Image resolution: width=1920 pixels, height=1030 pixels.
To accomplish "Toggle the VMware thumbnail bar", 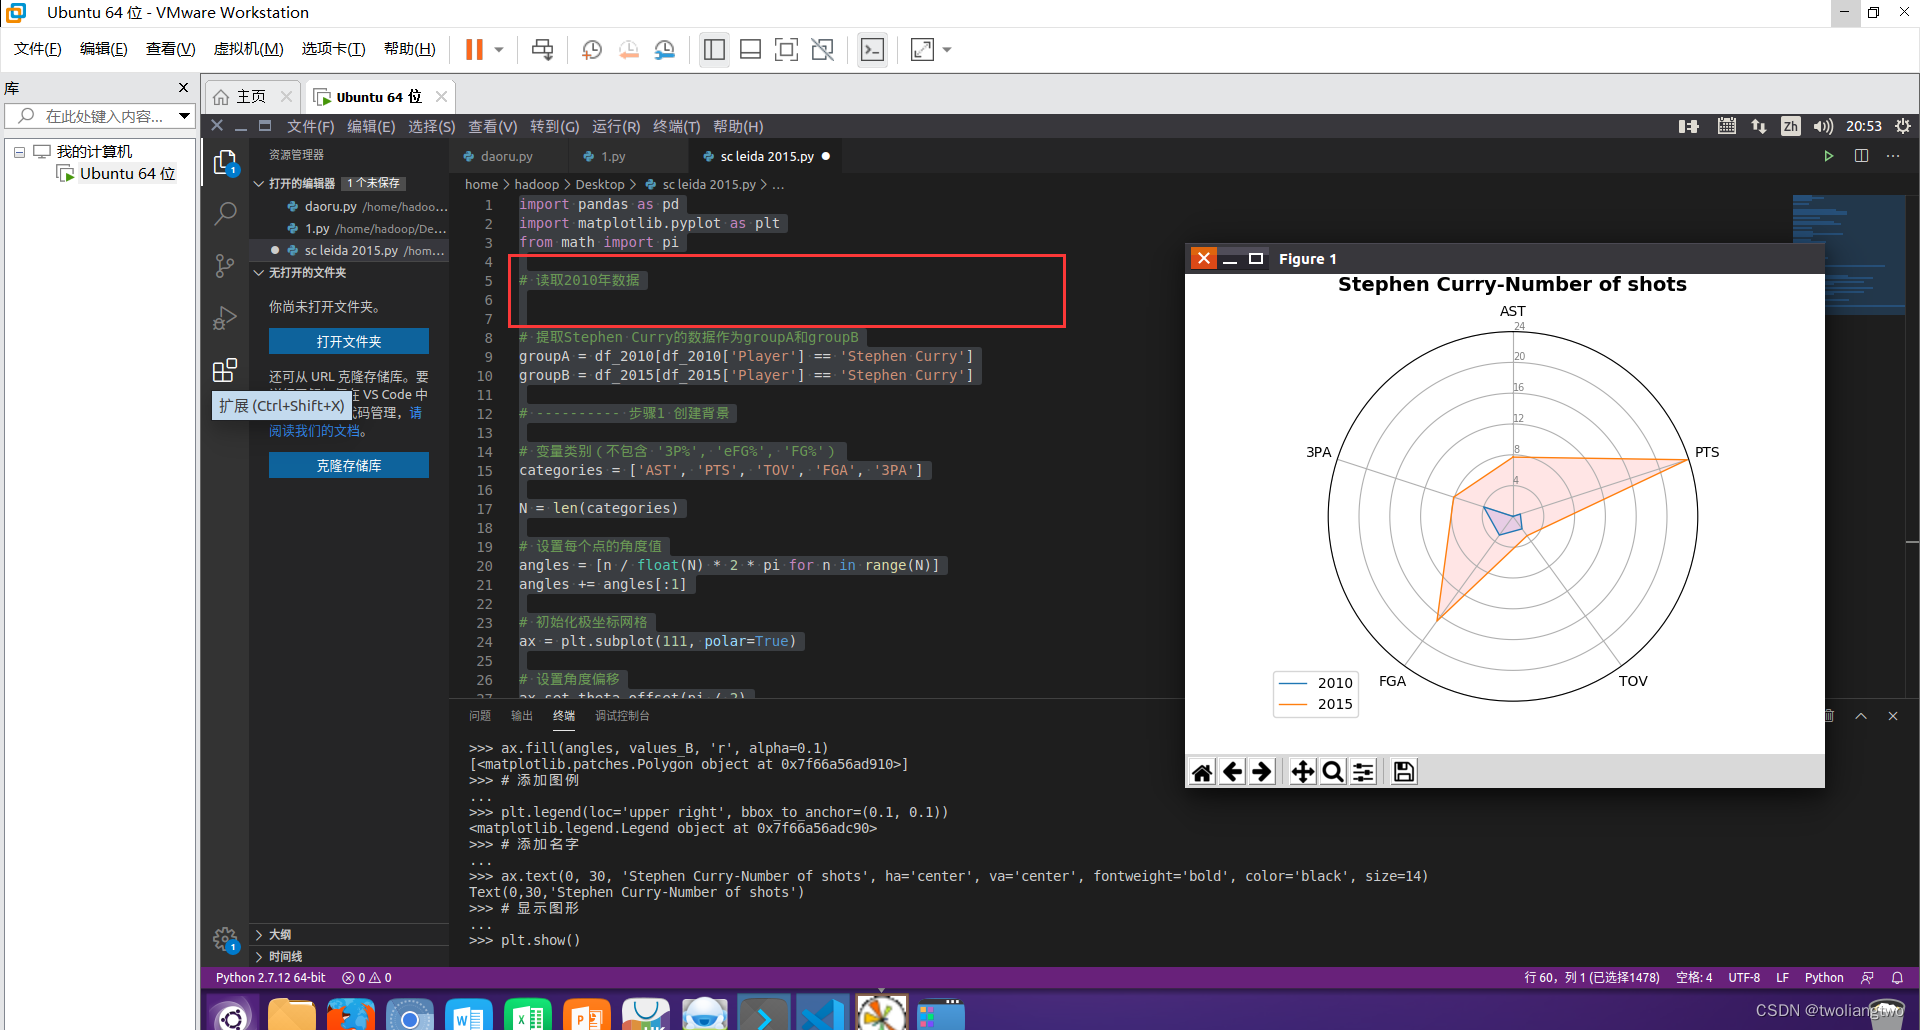I will click(x=750, y=49).
